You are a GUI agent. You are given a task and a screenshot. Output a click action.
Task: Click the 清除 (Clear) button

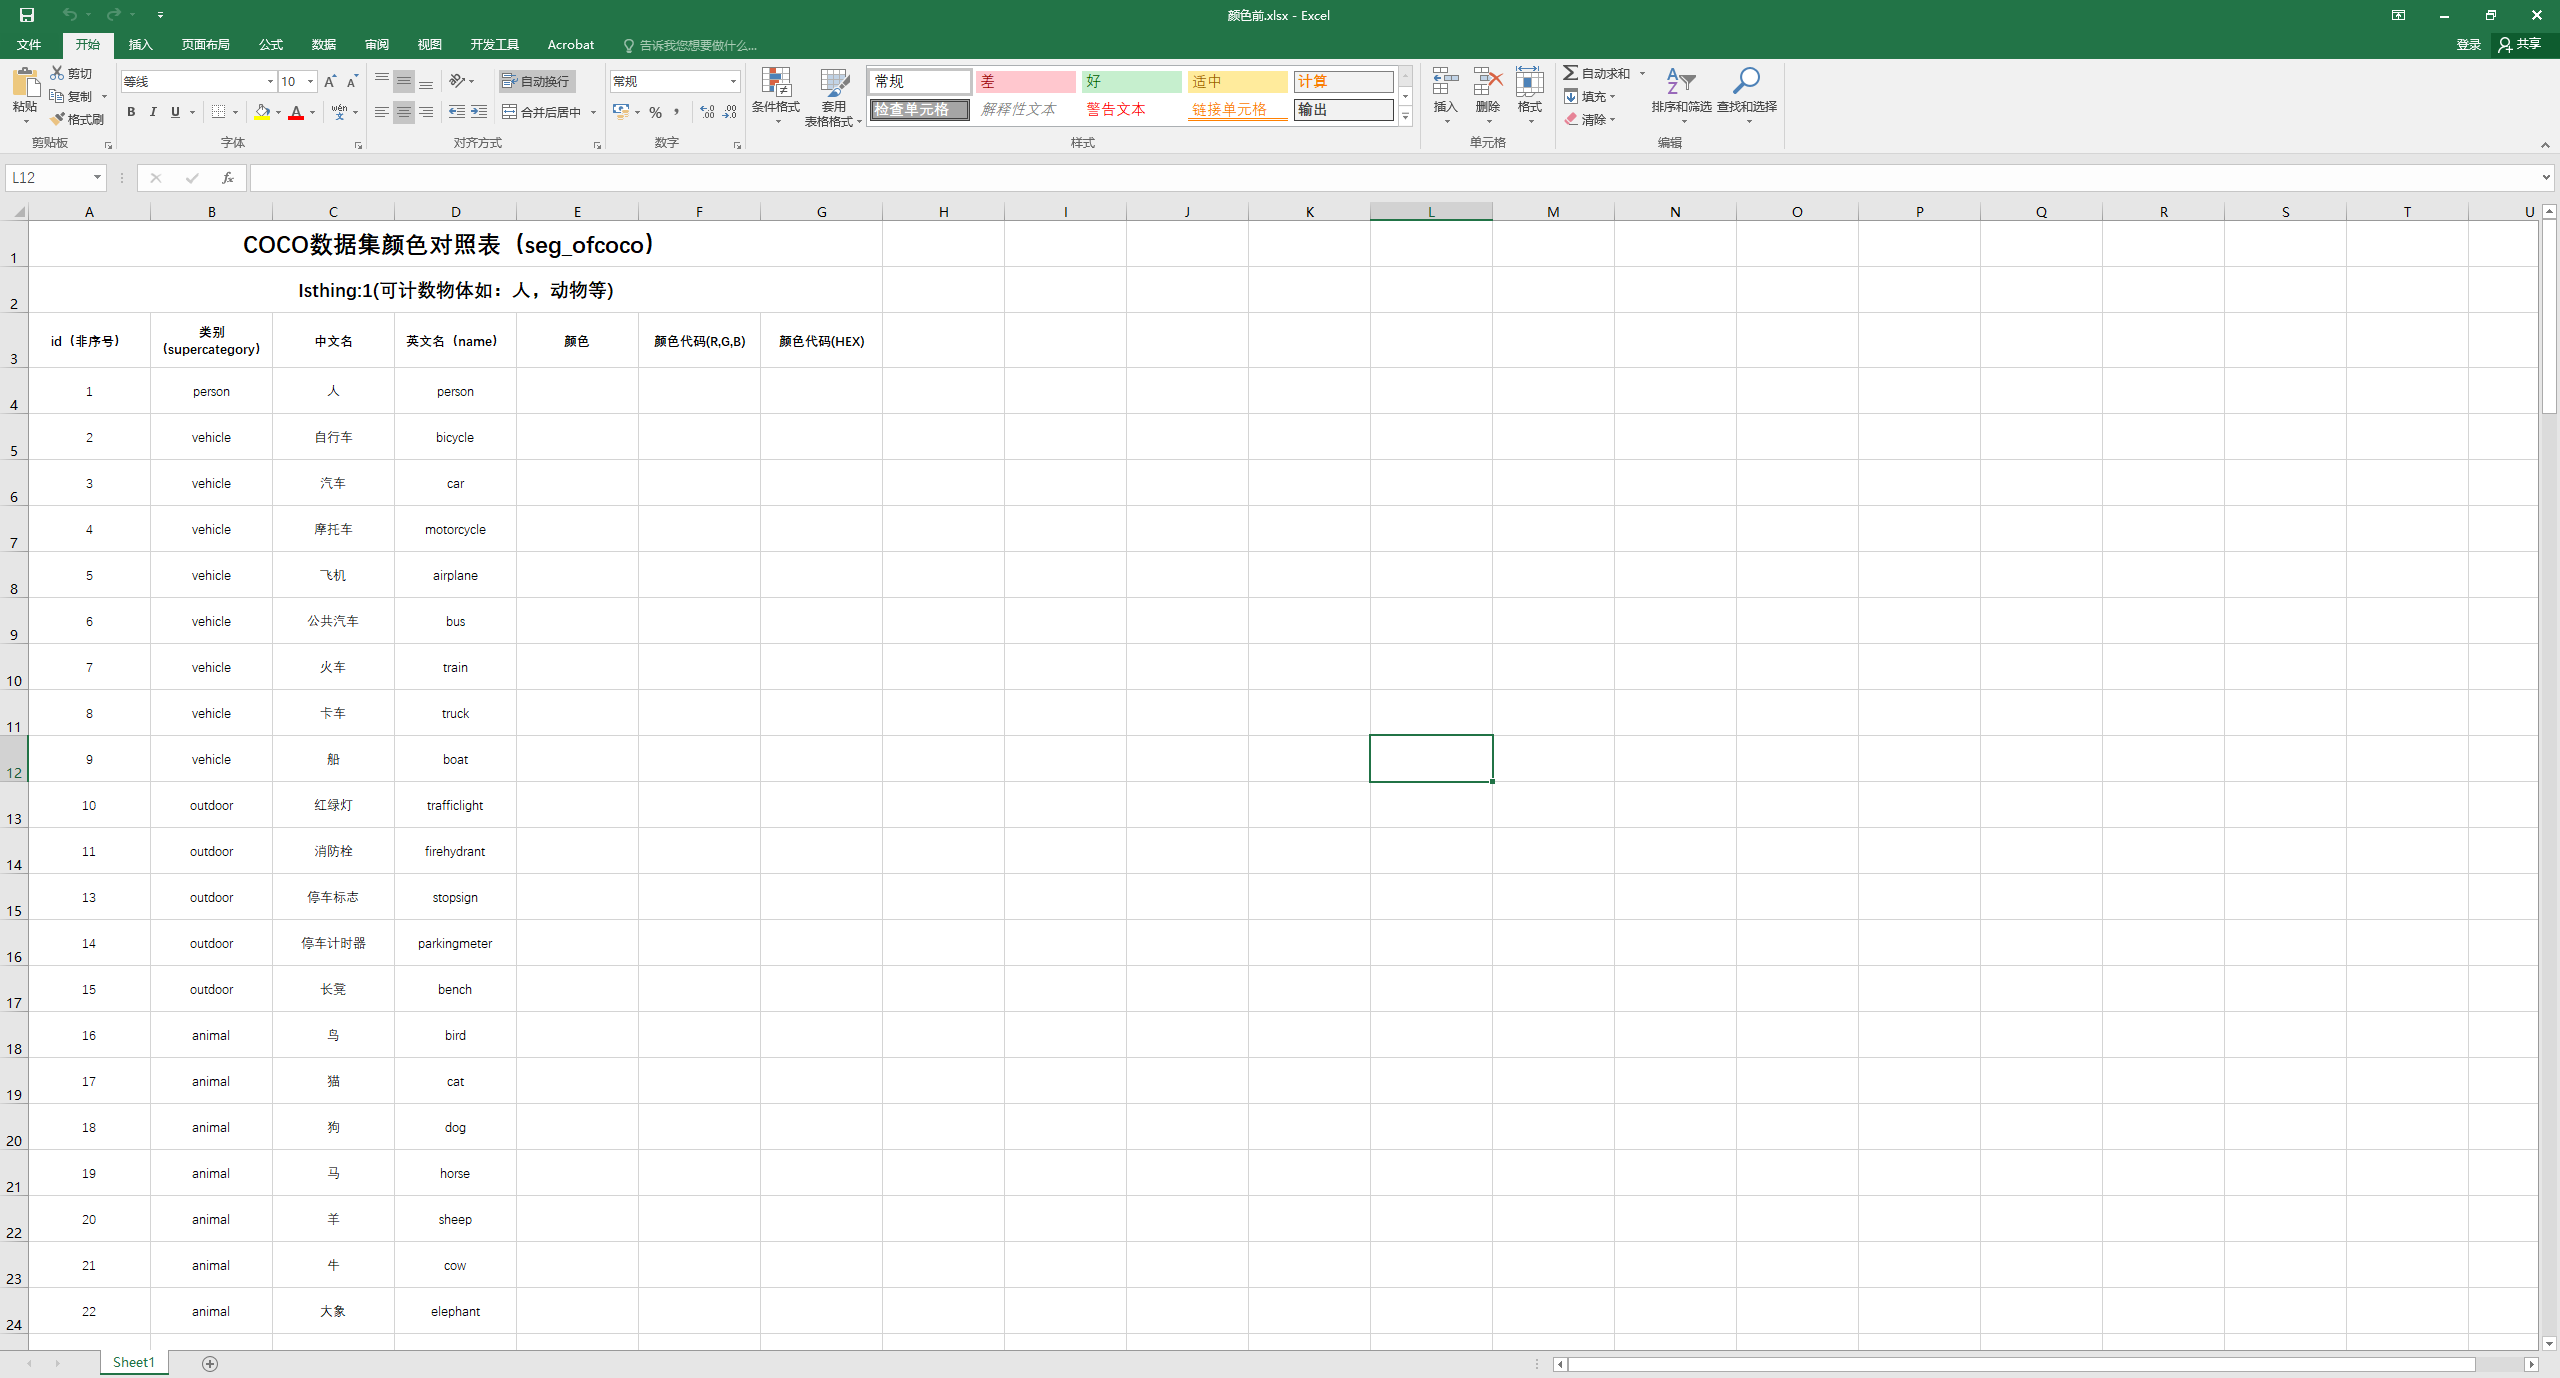tap(1590, 119)
